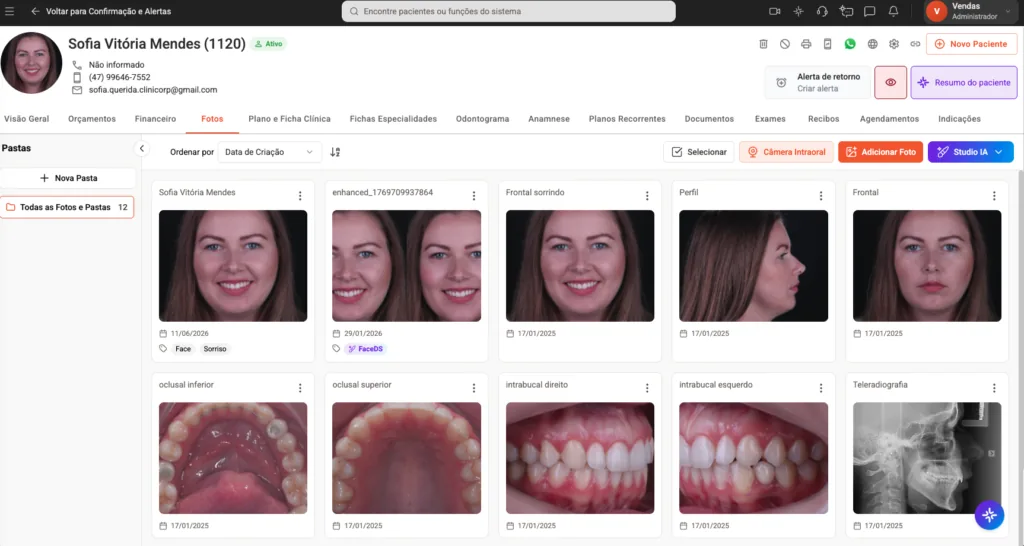Image resolution: width=1024 pixels, height=546 pixels.
Task: Open the Odontograma tab
Action: [x=482, y=119]
